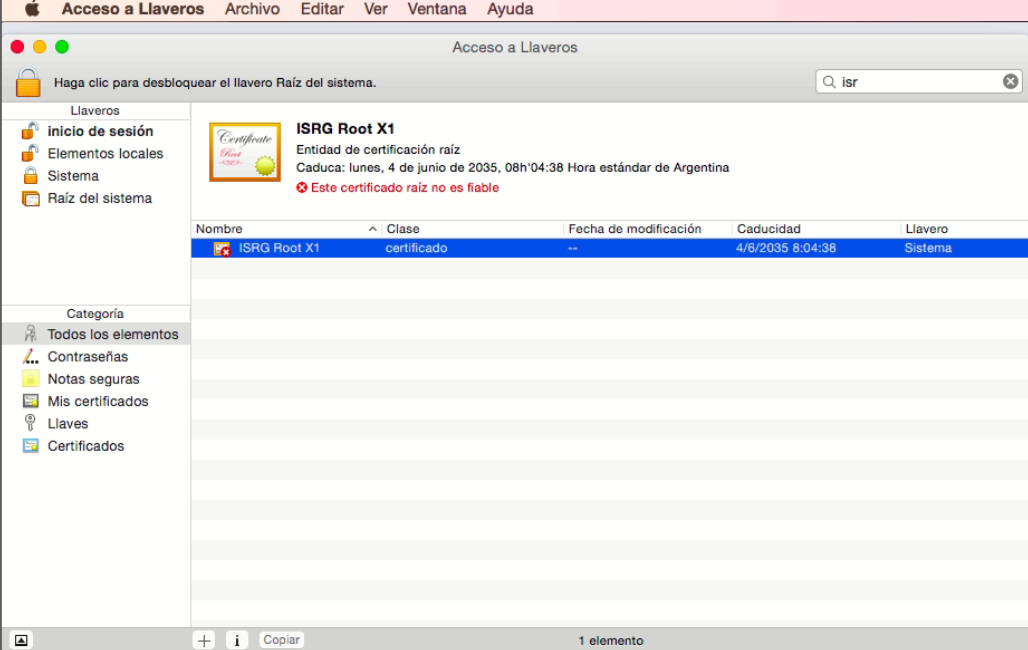1028x650 pixels.
Task: Show the Notas seguras category
Action: (x=93, y=378)
